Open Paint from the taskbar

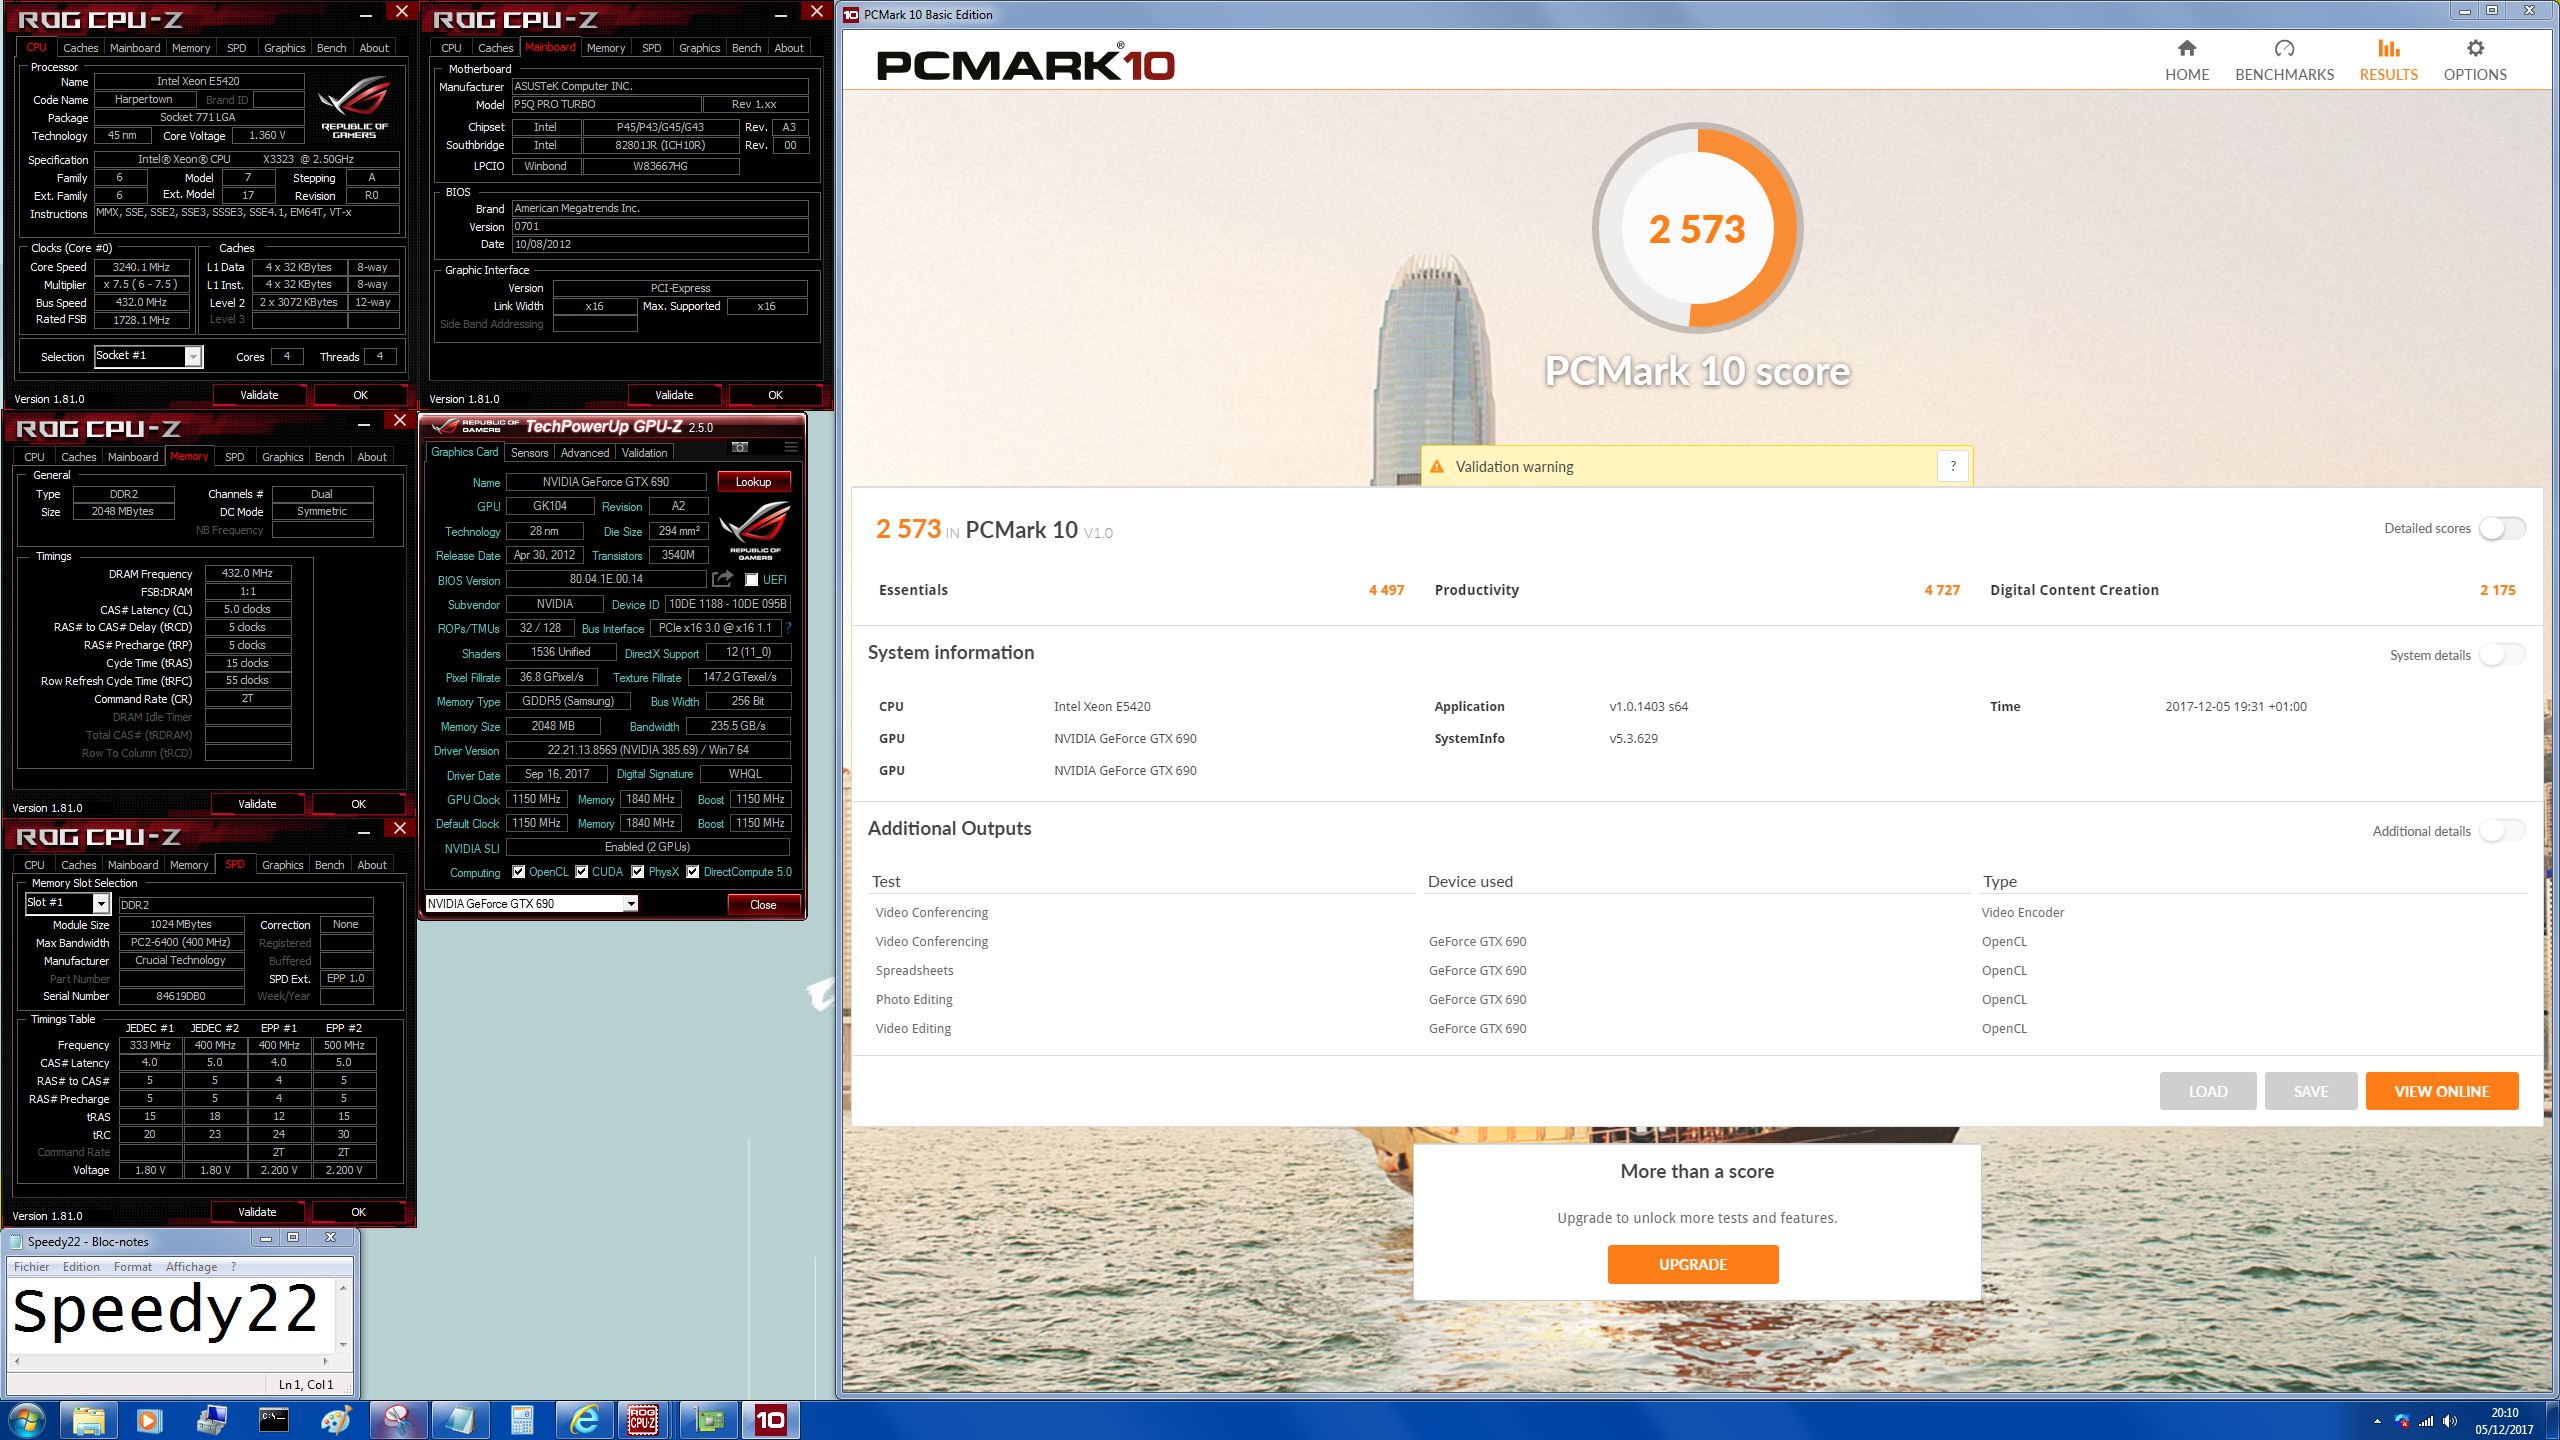coord(336,1420)
